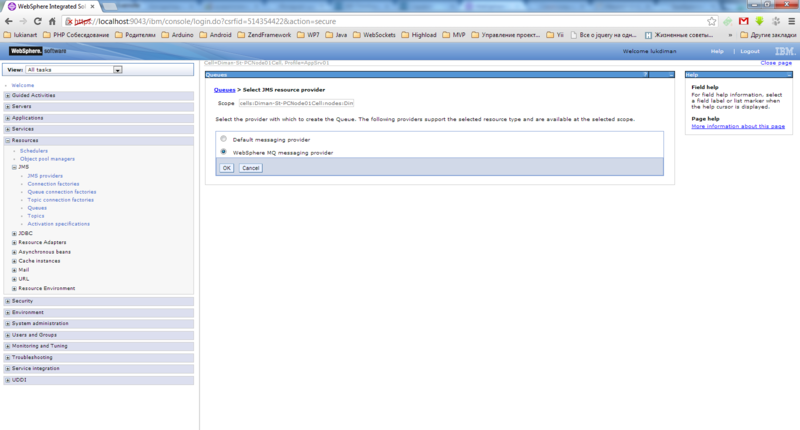The width and height of the screenshot is (800, 430).
Task: Open the Chrome menu icon
Action: (792, 21)
